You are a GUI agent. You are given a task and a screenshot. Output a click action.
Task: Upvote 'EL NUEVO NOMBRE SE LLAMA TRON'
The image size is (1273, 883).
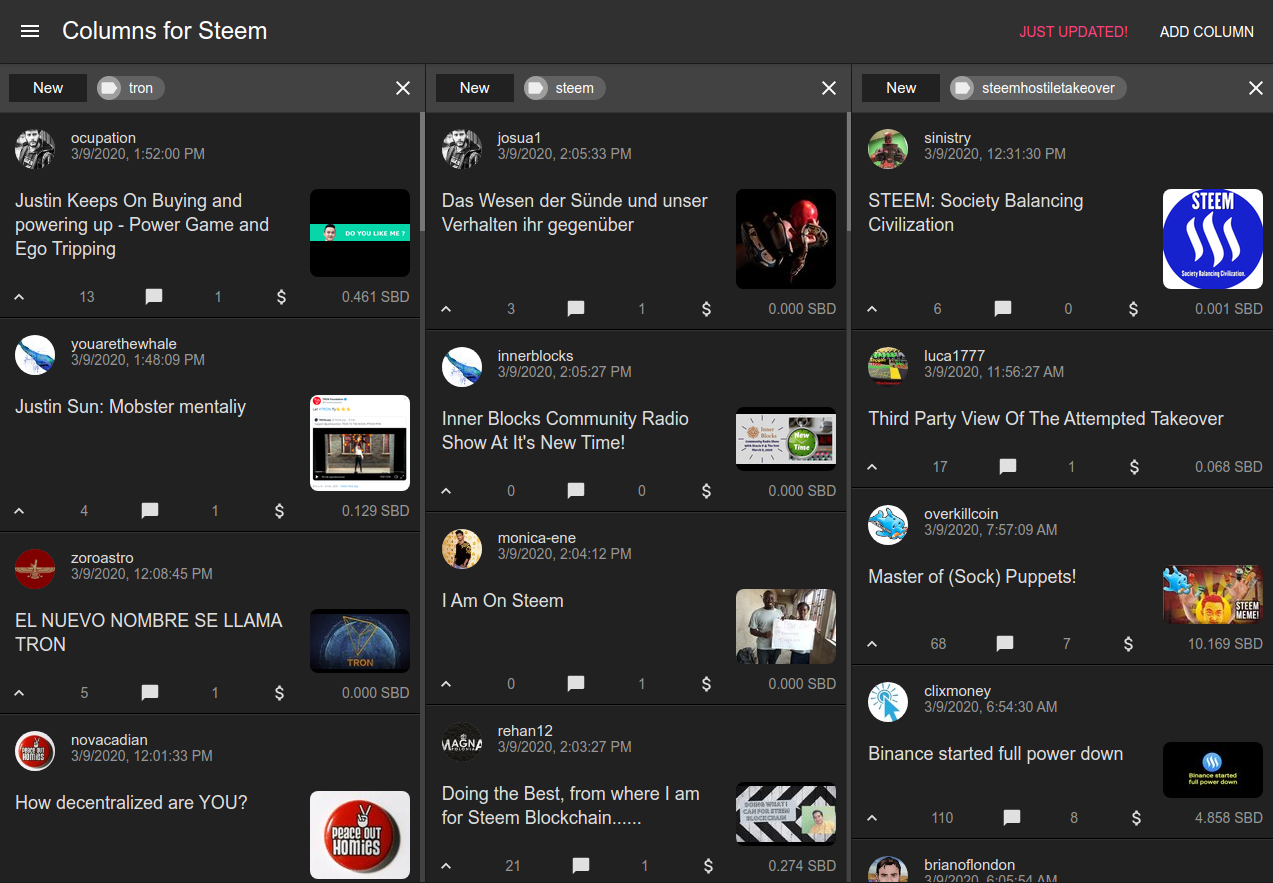[19, 692]
